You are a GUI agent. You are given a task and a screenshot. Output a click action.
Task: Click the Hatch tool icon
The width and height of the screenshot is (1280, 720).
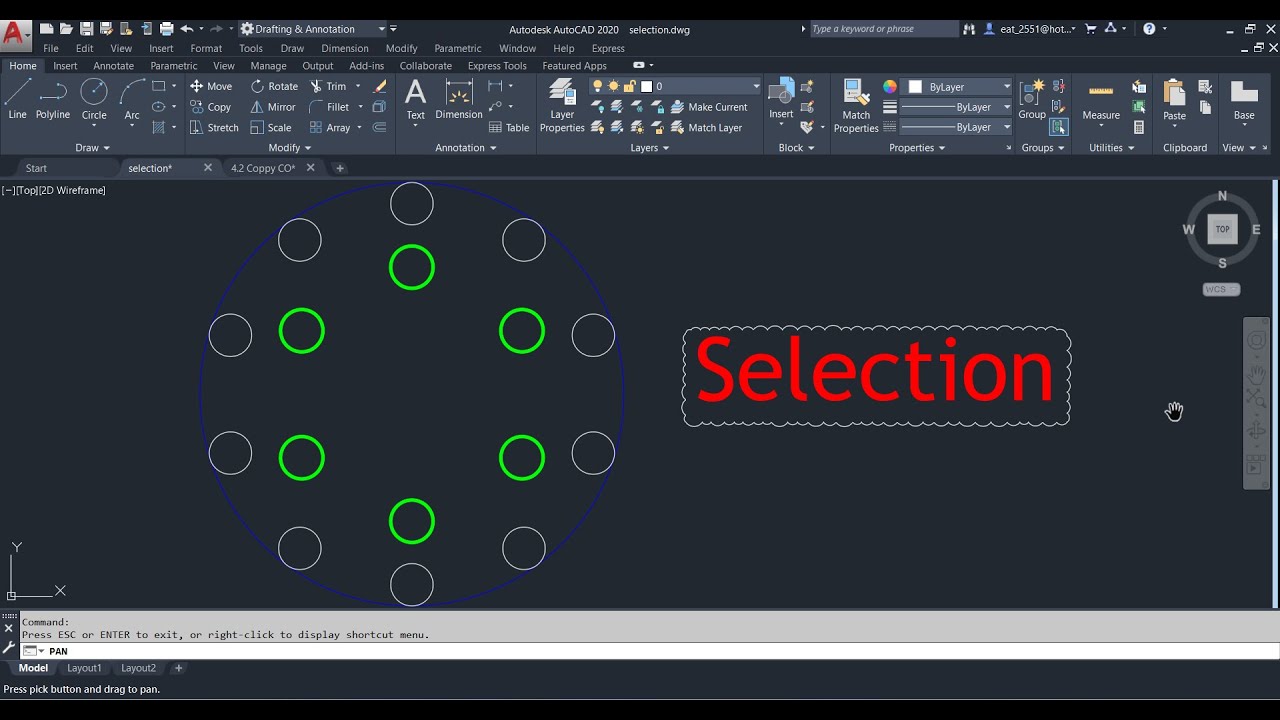pyautogui.click(x=158, y=128)
